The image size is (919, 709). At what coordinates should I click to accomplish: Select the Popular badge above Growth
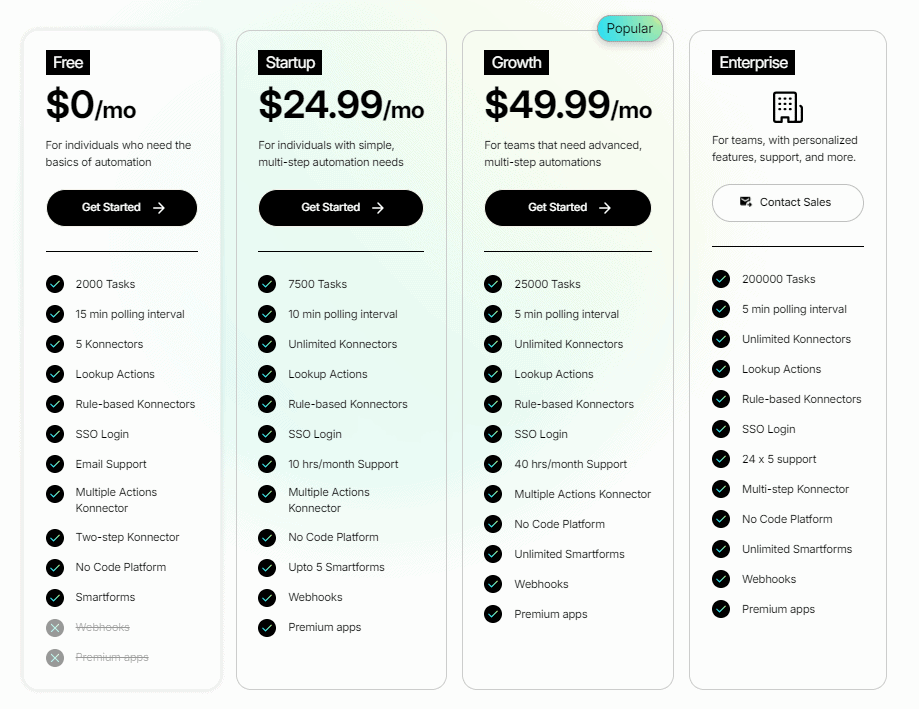point(629,28)
